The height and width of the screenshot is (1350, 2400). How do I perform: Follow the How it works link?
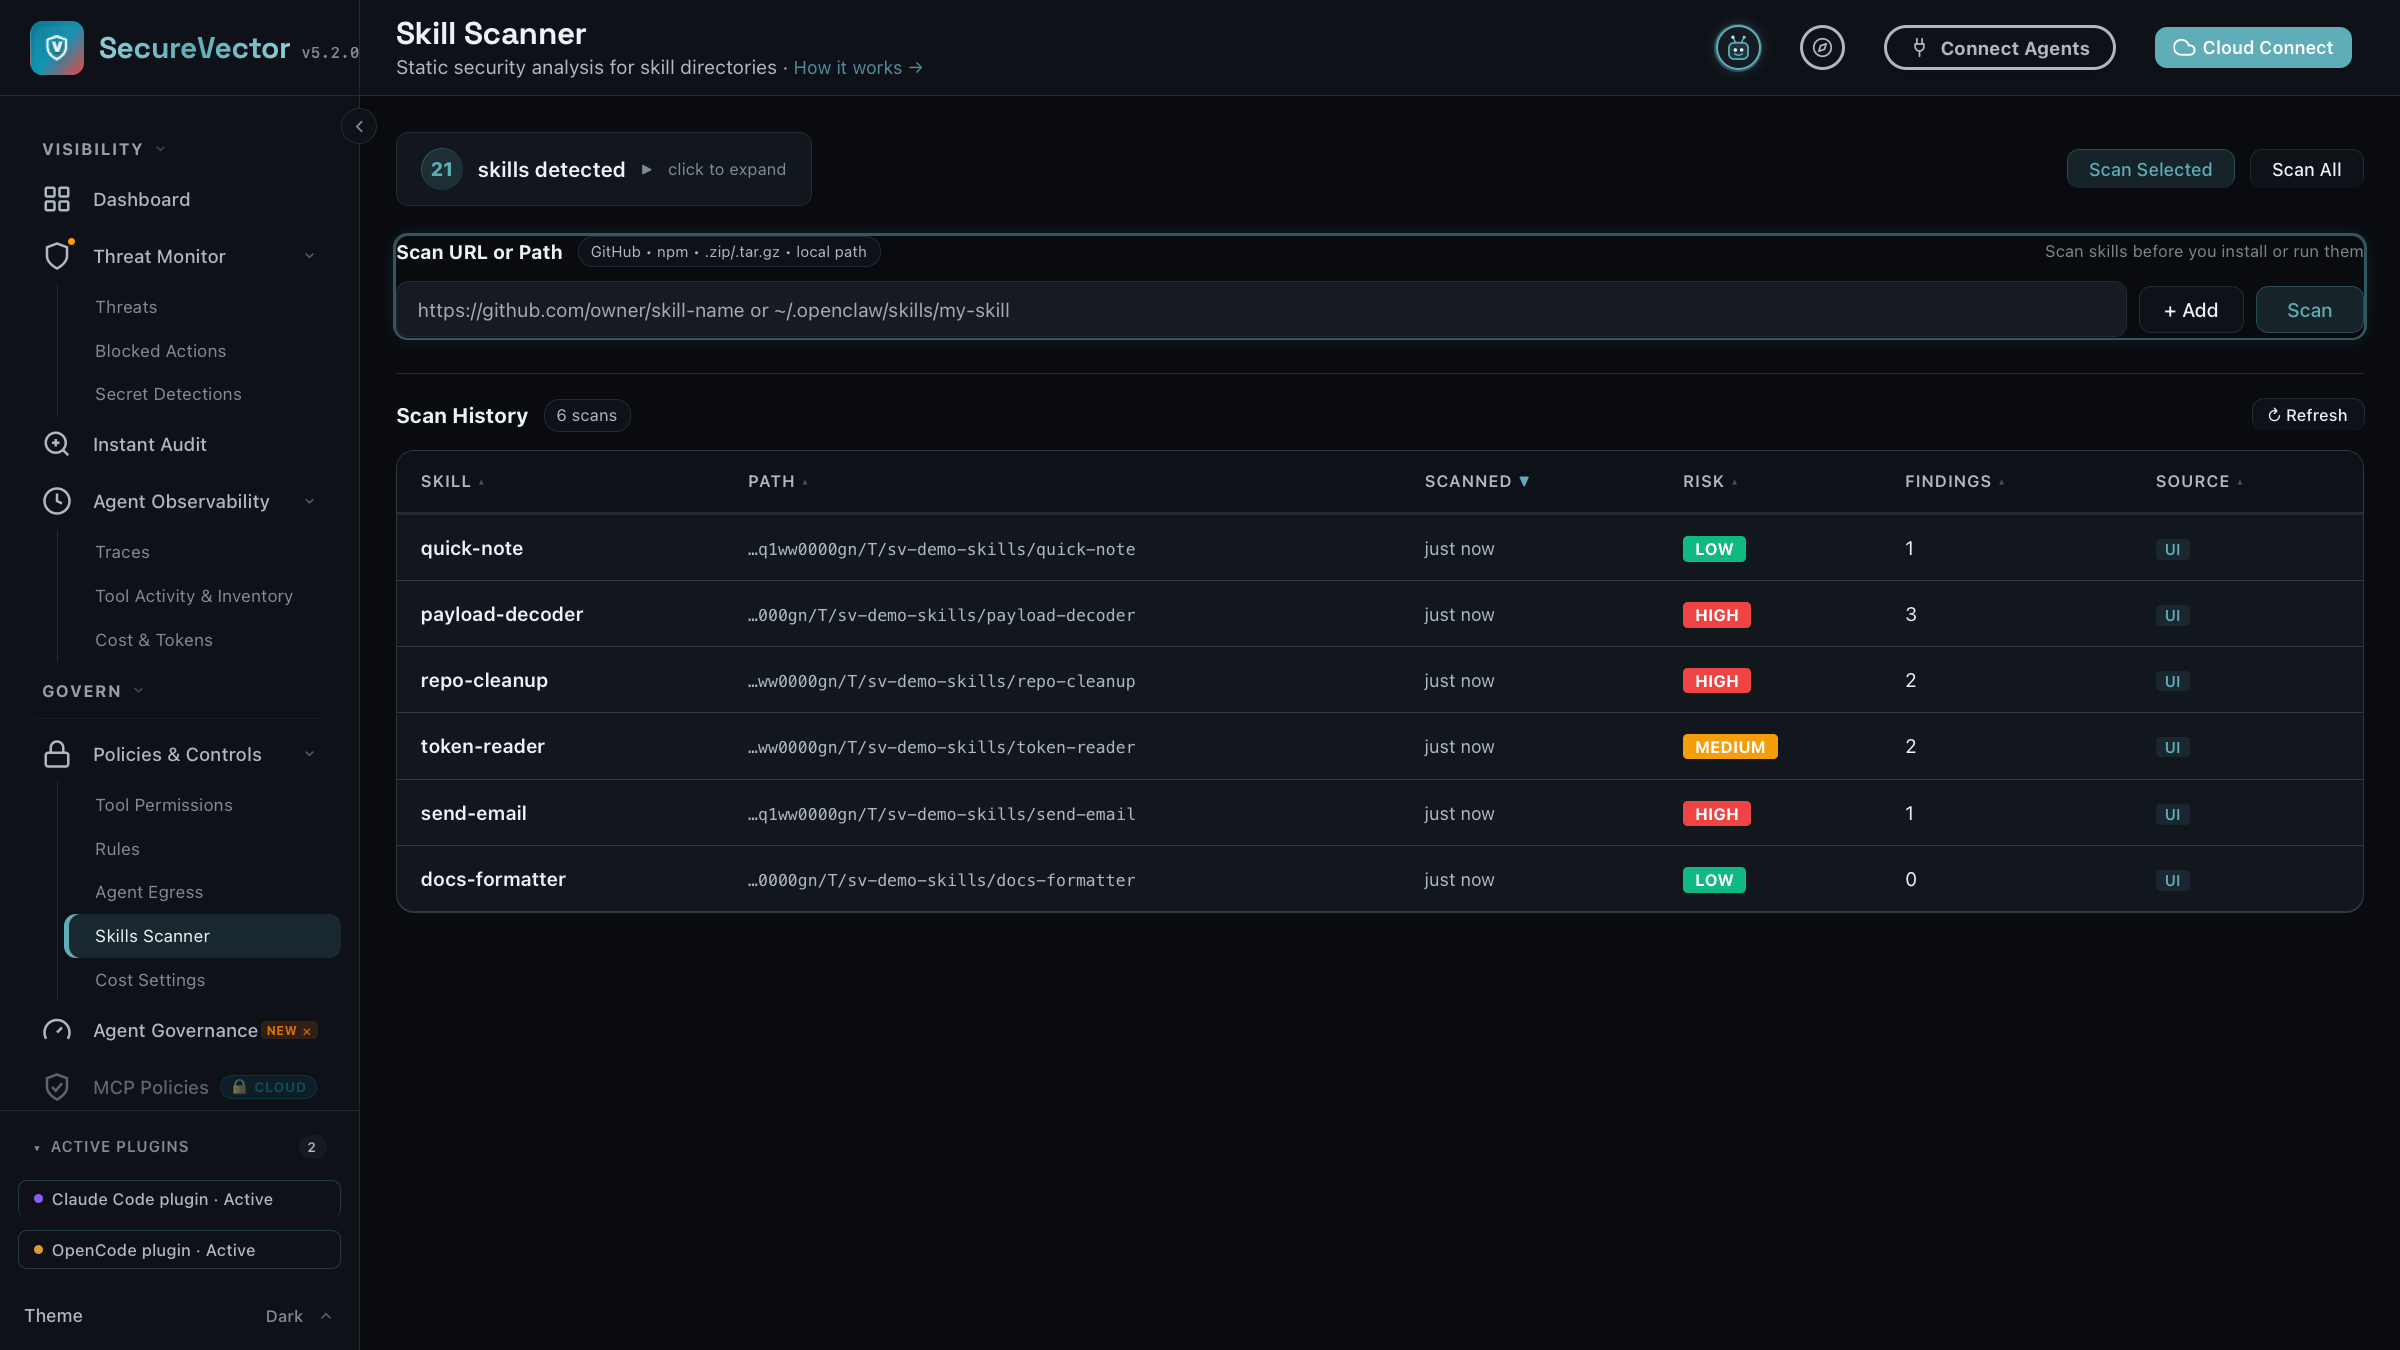click(x=858, y=67)
